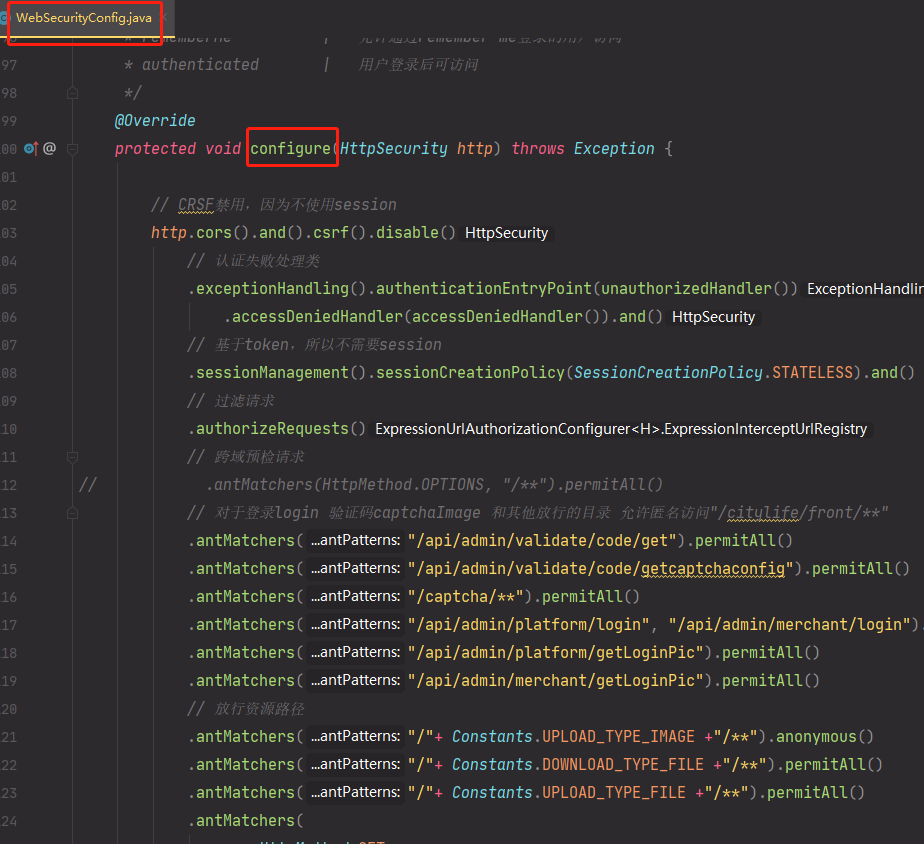Click the authorizeRequests() call
The image size is (924, 844).
280,428
